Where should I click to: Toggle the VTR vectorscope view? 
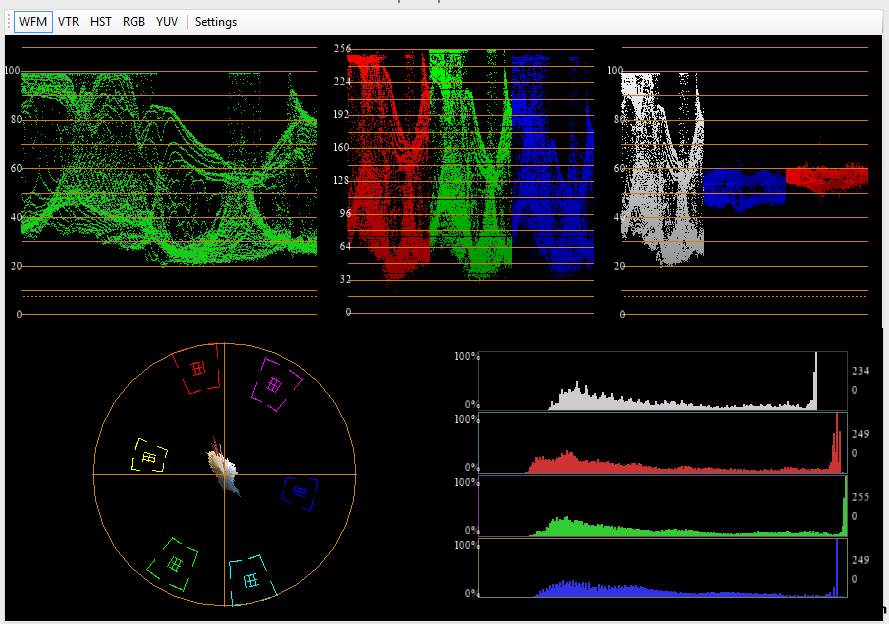[x=68, y=21]
